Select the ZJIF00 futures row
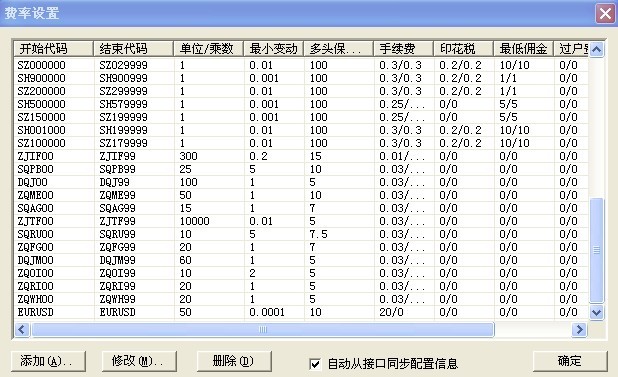The width and height of the screenshot is (618, 377). 302,156
